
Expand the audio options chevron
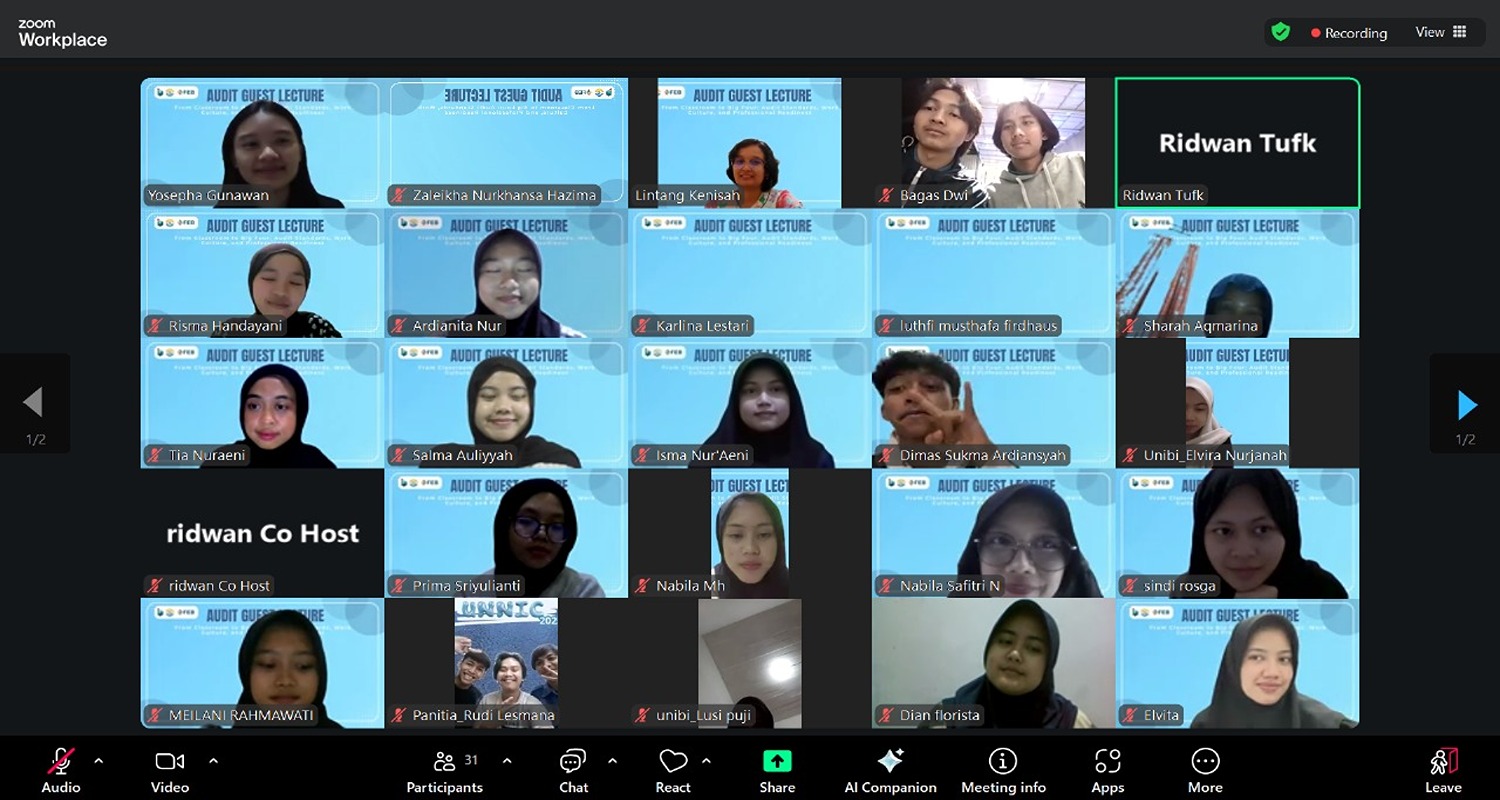tap(98, 762)
